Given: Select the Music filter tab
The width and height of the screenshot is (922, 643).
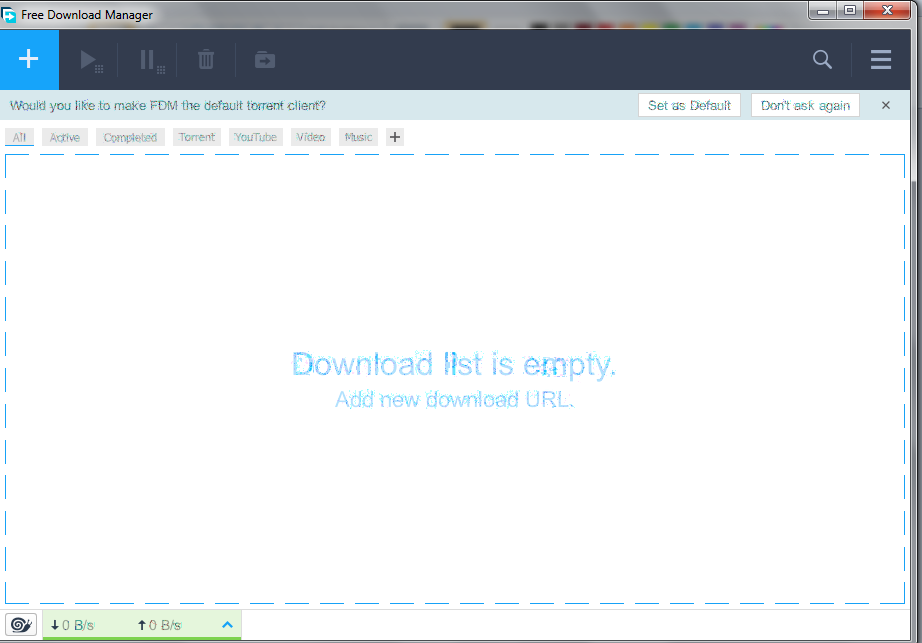Looking at the screenshot, I should (x=358, y=137).
